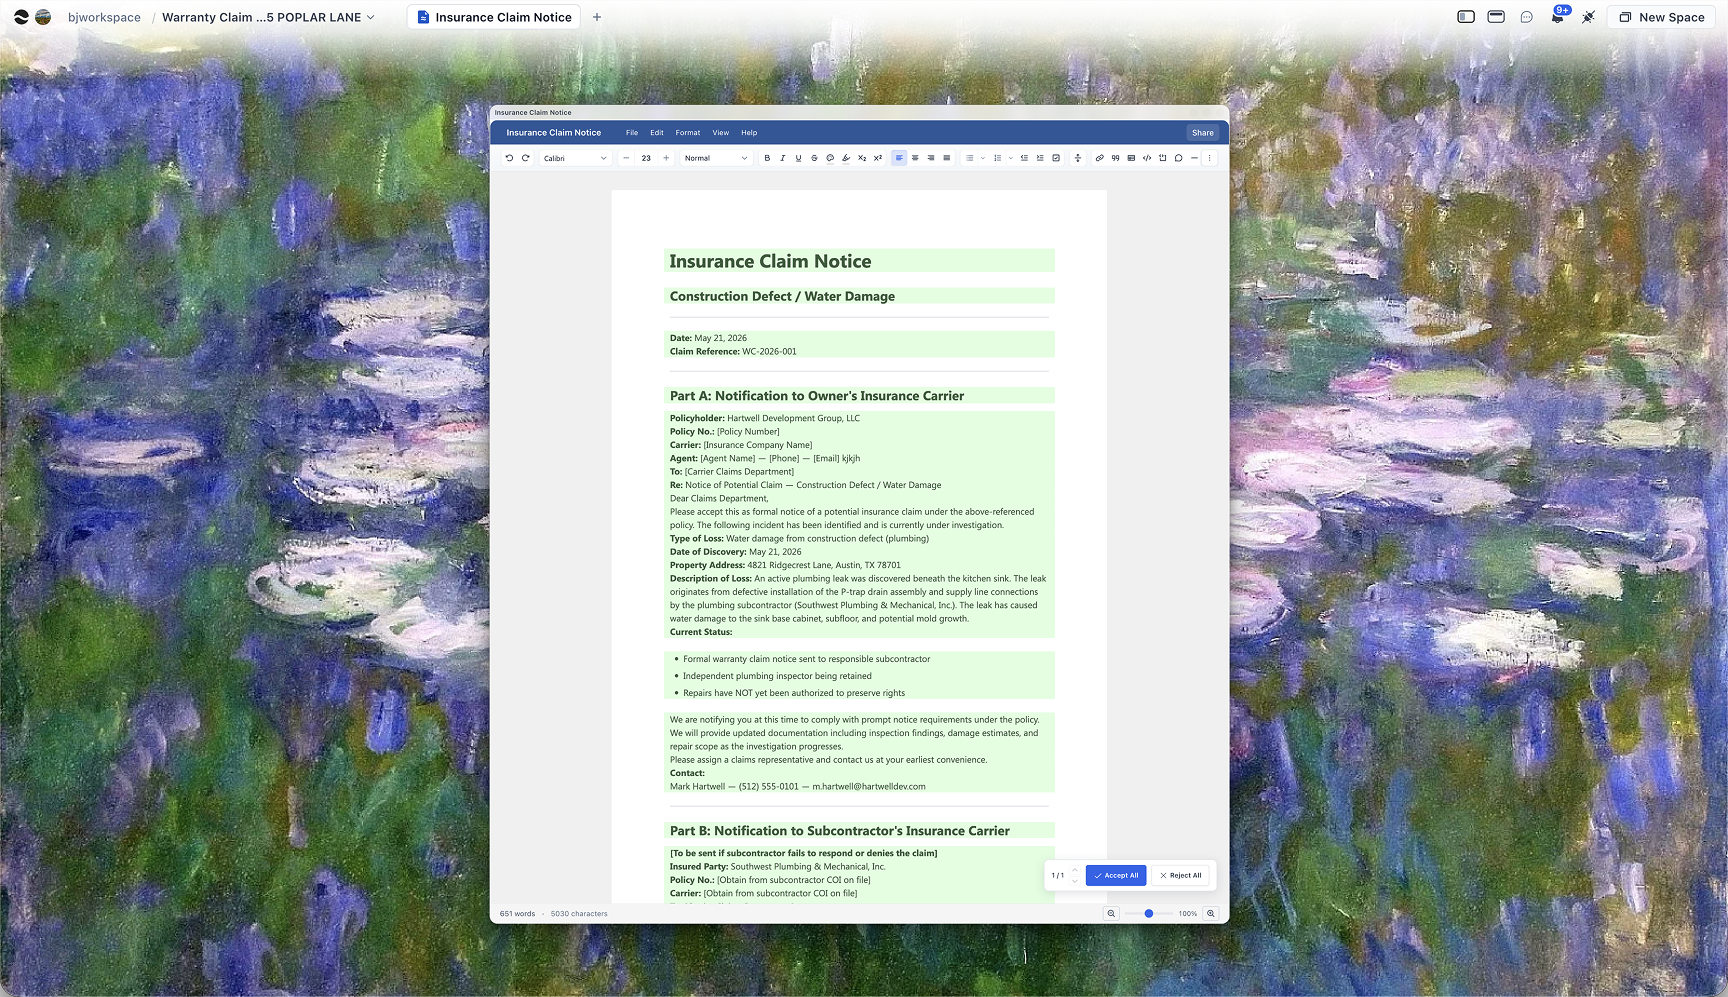
Task: Align text right
Action: point(931,158)
